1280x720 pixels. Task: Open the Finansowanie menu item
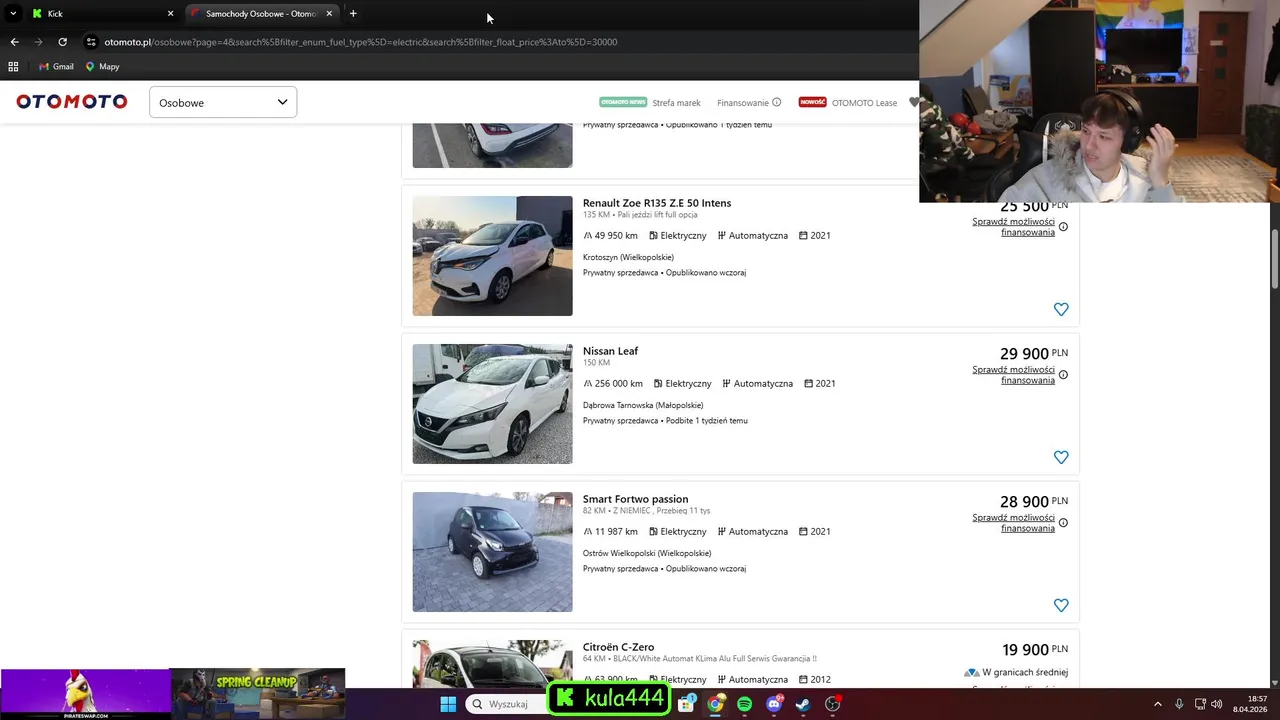(743, 102)
